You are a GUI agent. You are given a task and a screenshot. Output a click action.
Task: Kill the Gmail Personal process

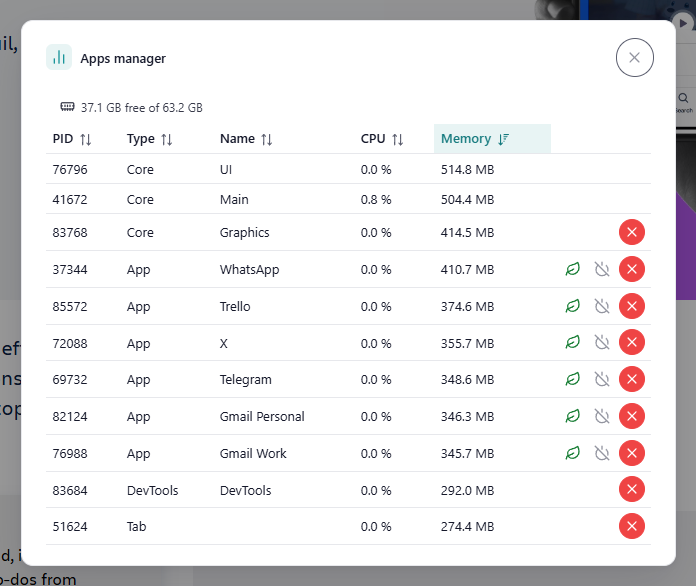point(632,416)
